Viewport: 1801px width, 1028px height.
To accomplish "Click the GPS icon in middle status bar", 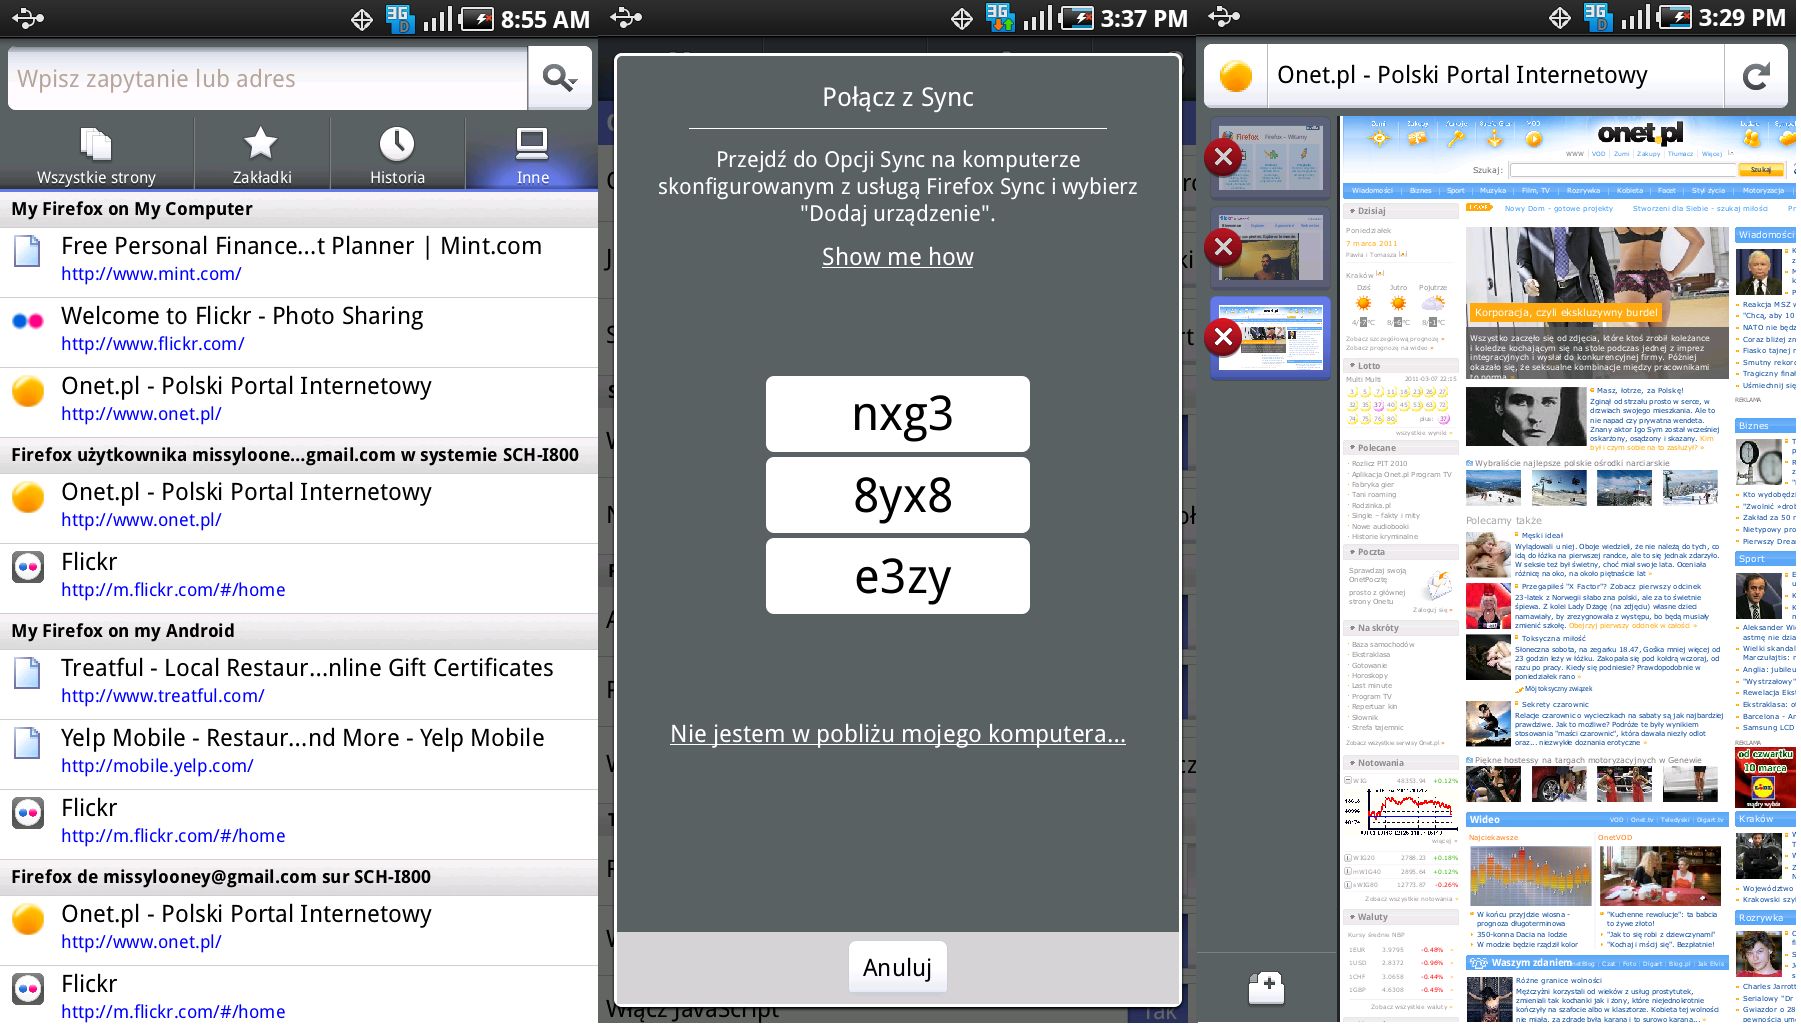I will (x=961, y=18).
